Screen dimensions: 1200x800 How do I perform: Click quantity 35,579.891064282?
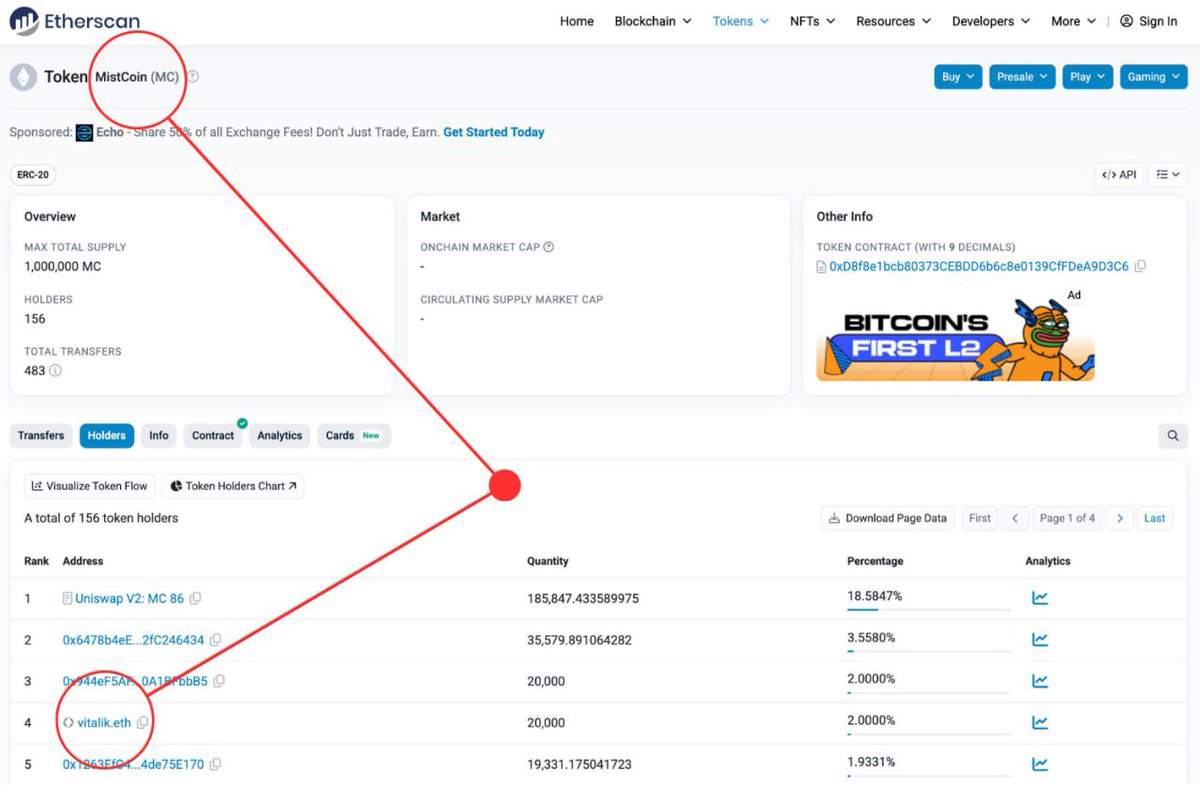tap(579, 640)
